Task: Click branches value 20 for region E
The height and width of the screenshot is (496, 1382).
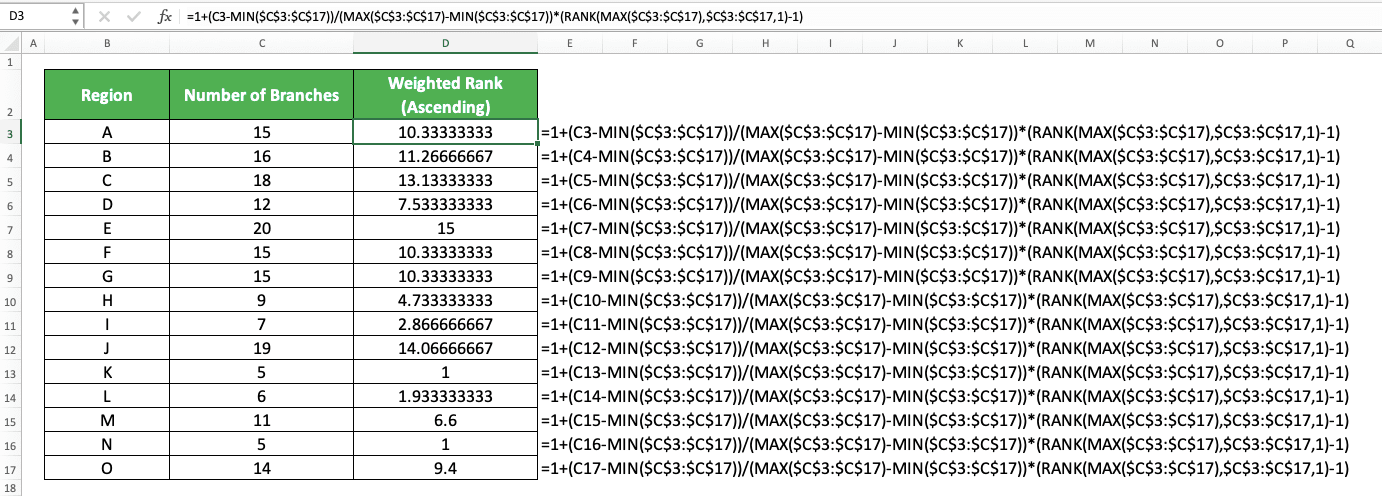Action: (x=261, y=229)
